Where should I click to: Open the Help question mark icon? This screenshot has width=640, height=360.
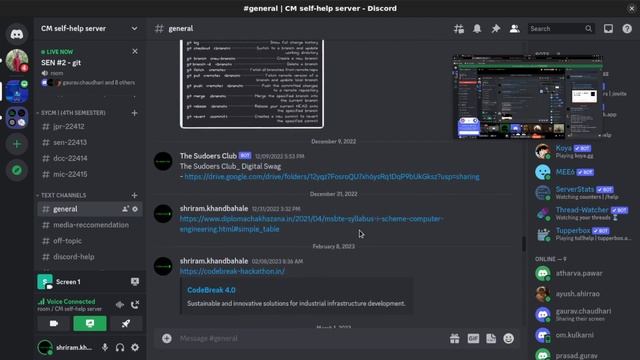[x=627, y=29]
